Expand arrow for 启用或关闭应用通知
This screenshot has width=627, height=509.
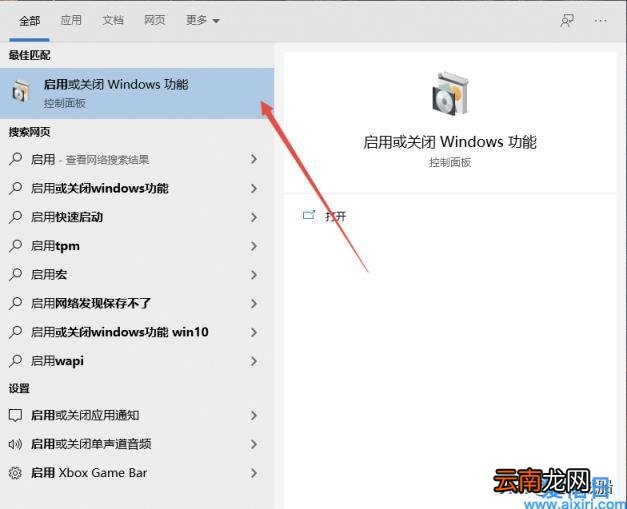click(x=254, y=415)
